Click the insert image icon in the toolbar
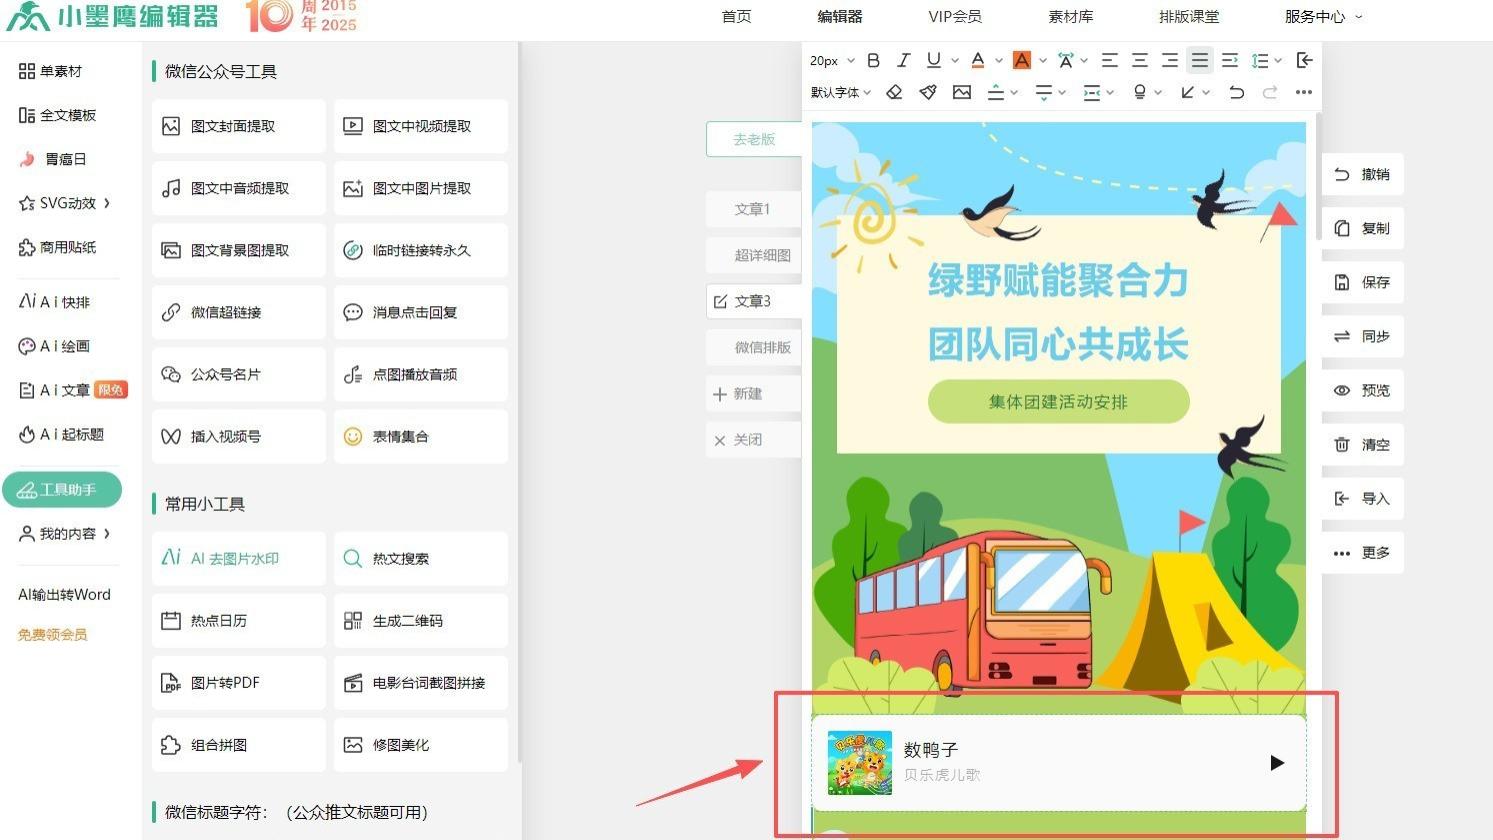This screenshot has width=1493, height=840. click(x=962, y=92)
